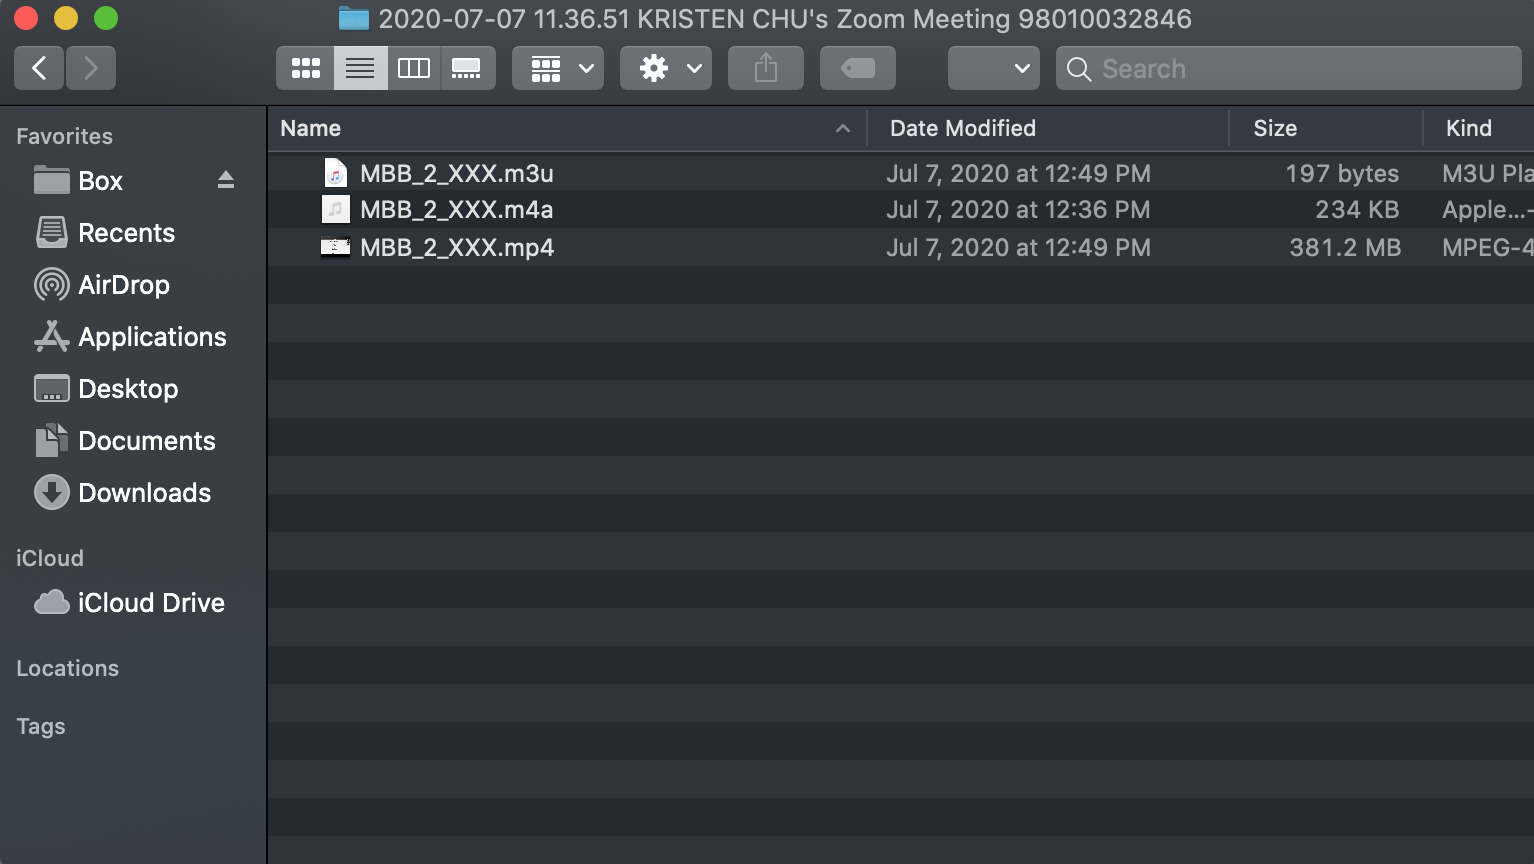
Task: Click the Search field
Action: tap(1289, 68)
